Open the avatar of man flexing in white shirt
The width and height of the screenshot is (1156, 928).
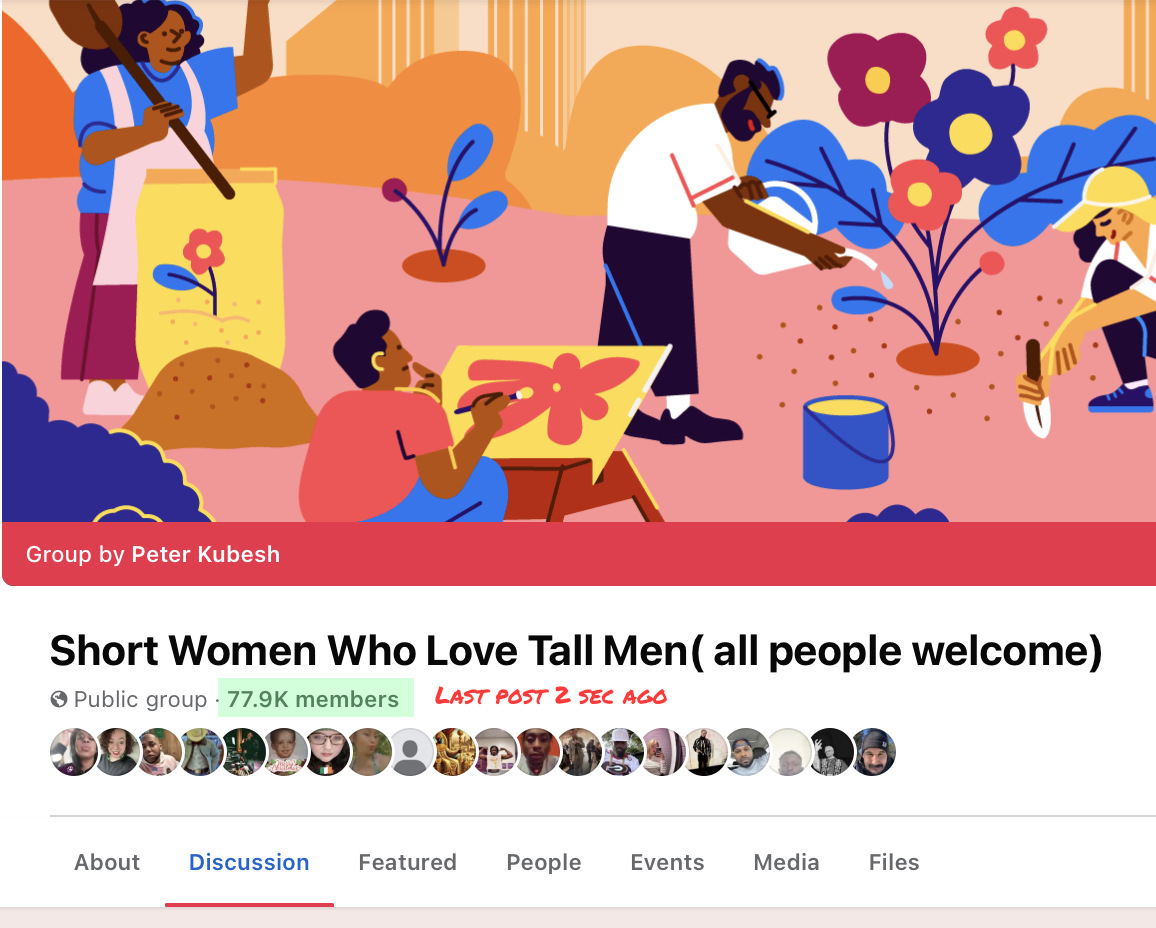click(495, 752)
